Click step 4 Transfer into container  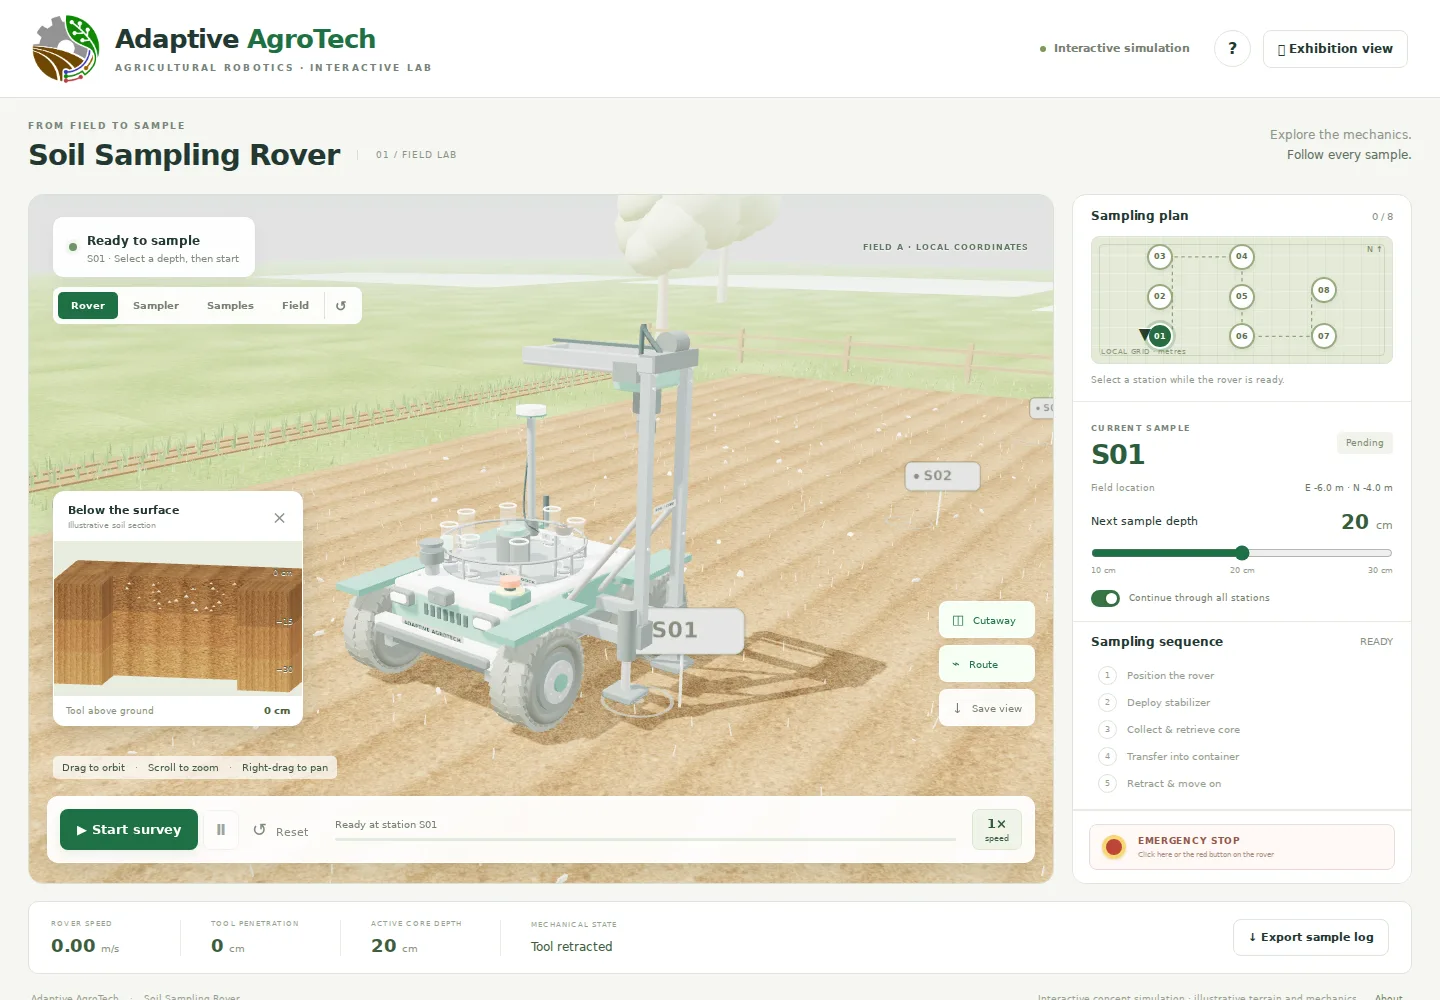(1170, 757)
